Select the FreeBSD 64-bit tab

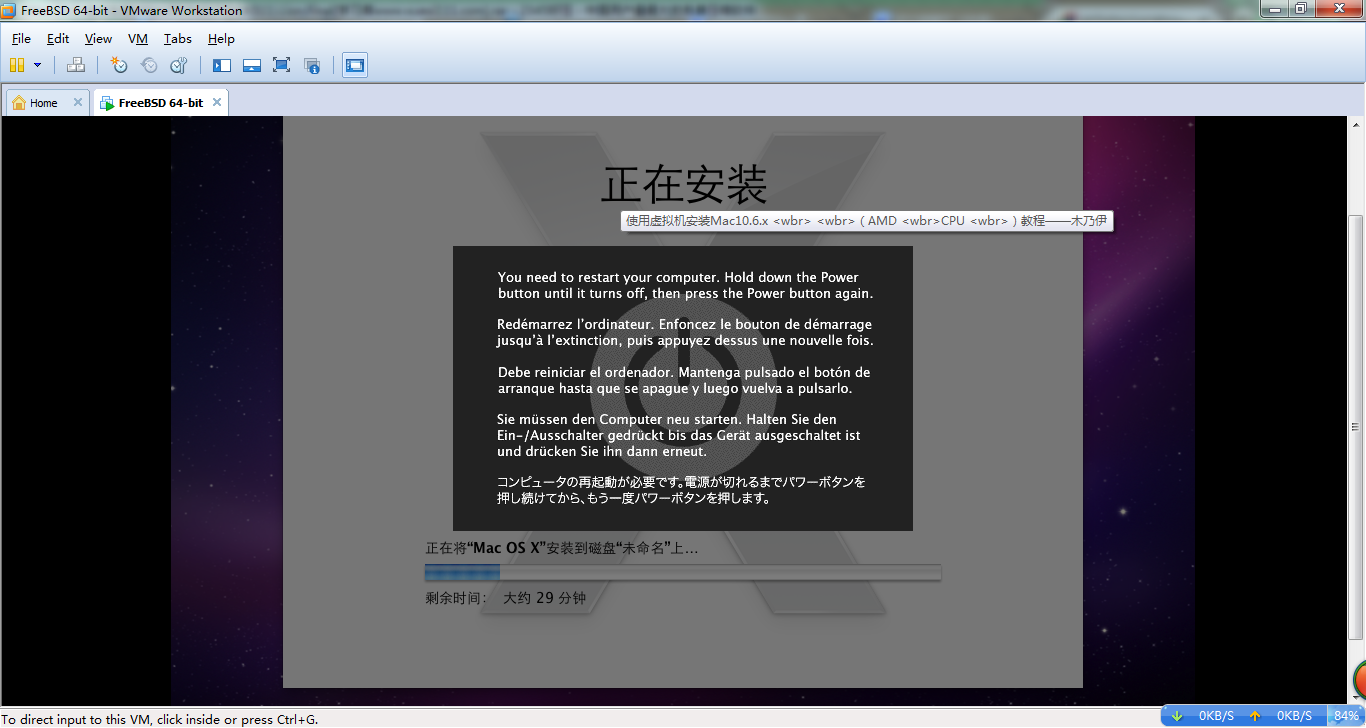160,103
